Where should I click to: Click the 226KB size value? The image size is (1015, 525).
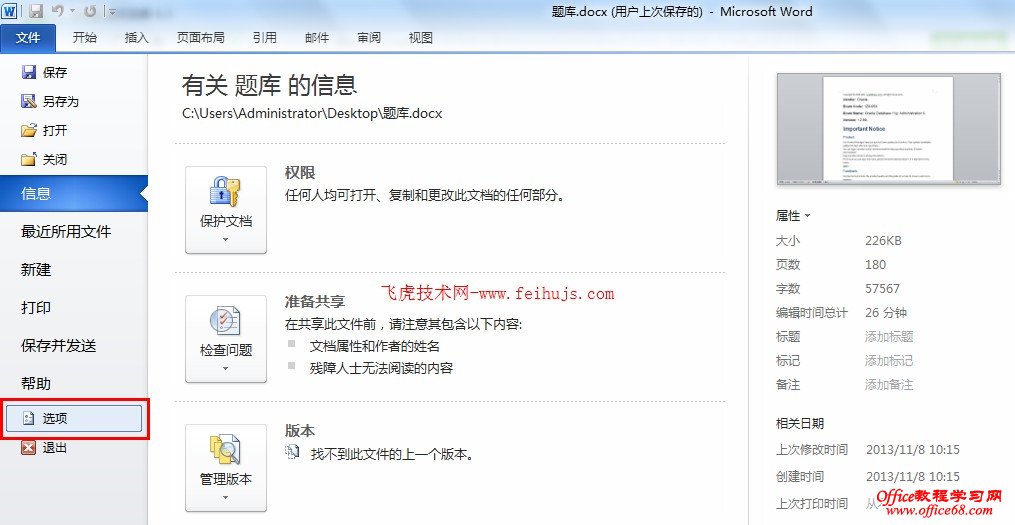point(883,241)
